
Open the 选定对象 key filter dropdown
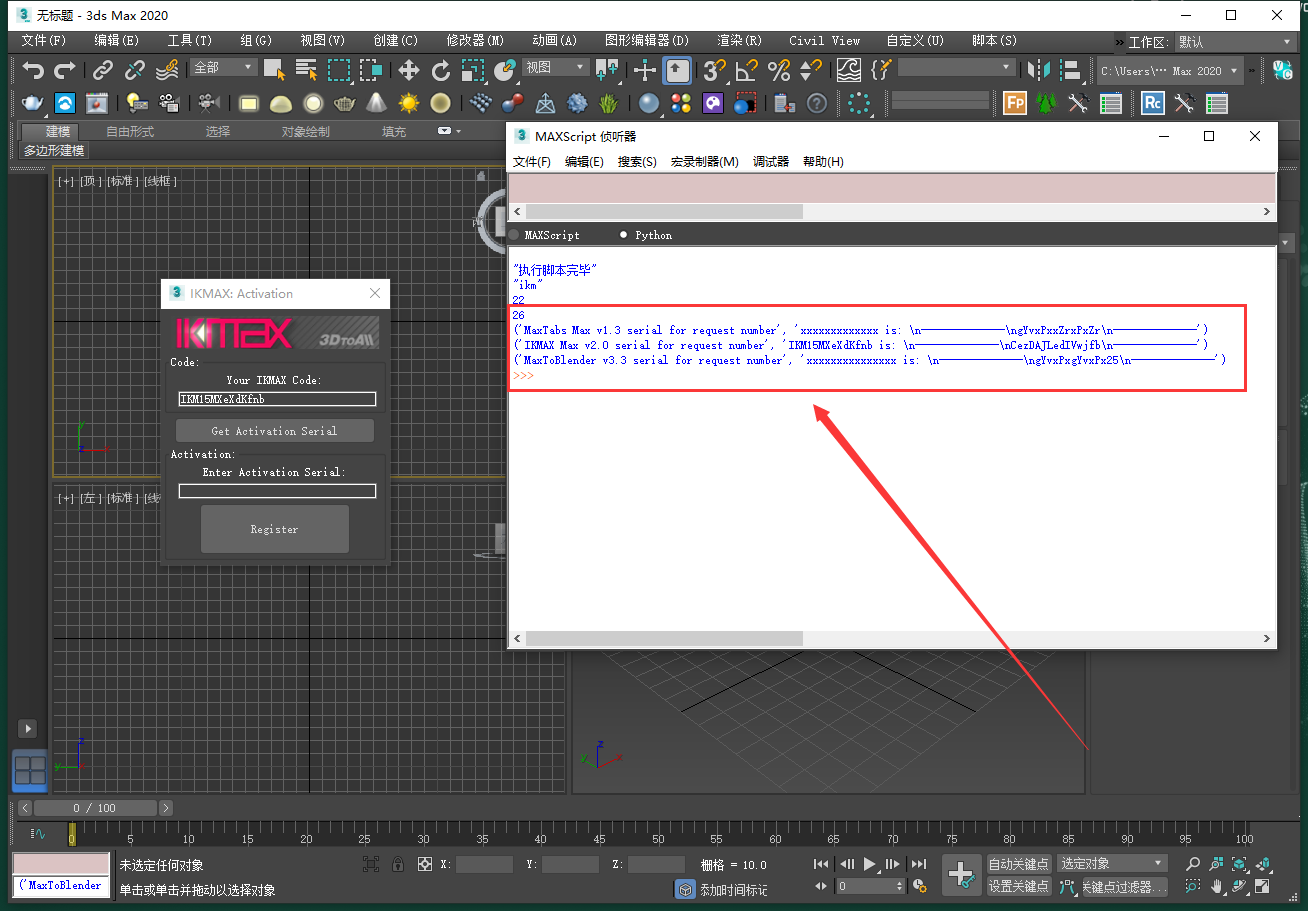pos(1112,864)
